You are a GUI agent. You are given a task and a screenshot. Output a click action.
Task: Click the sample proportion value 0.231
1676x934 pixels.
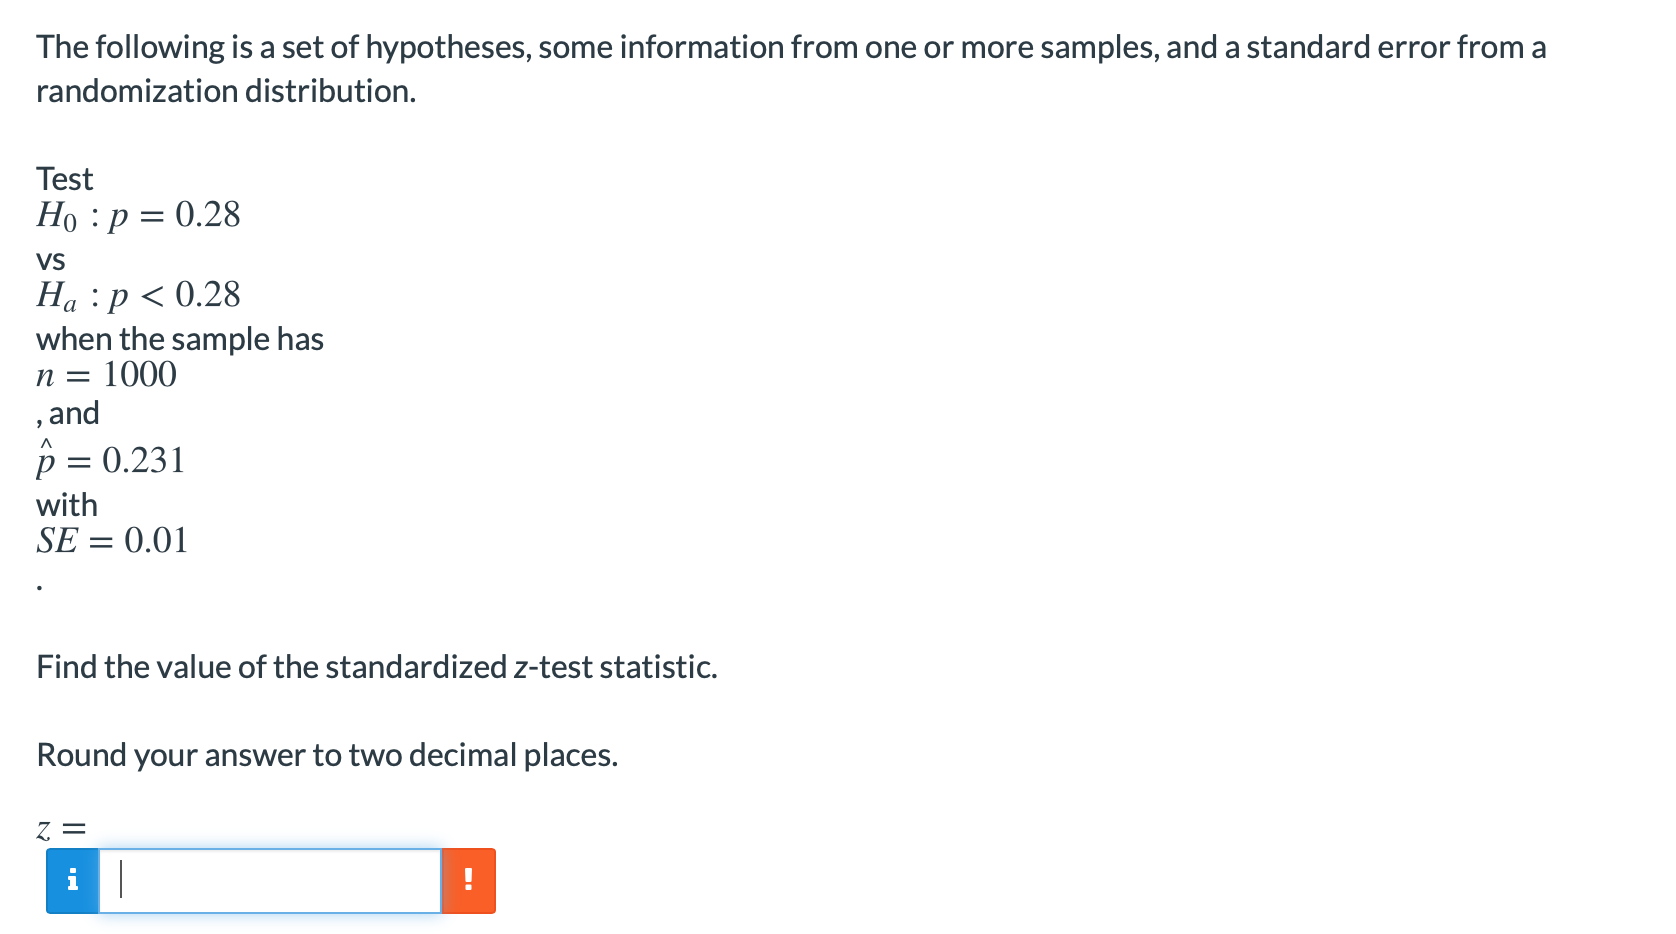coord(144,460)
